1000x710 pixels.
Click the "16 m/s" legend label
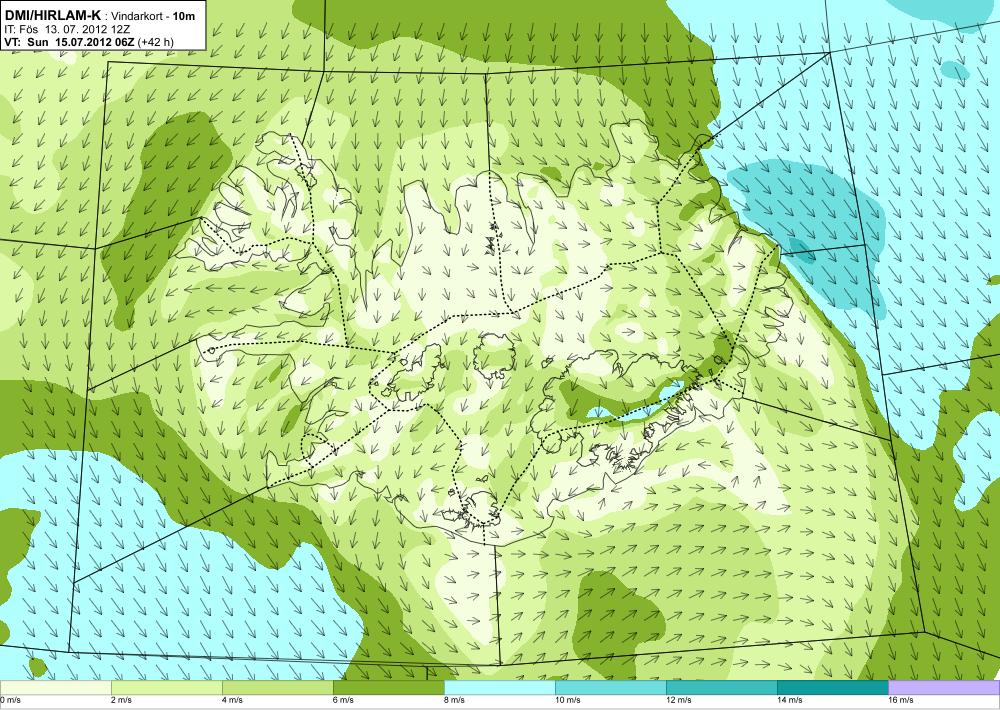pos(901,700)
